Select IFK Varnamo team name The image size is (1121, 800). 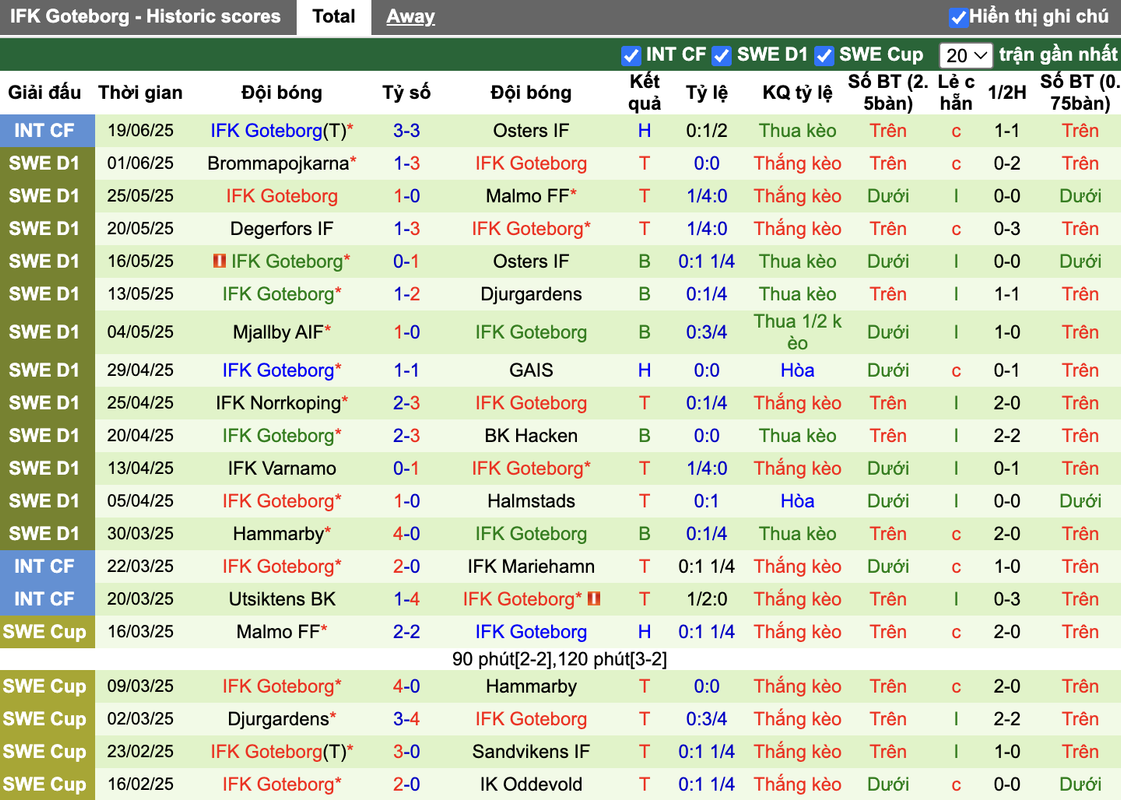tap(282, 469)
